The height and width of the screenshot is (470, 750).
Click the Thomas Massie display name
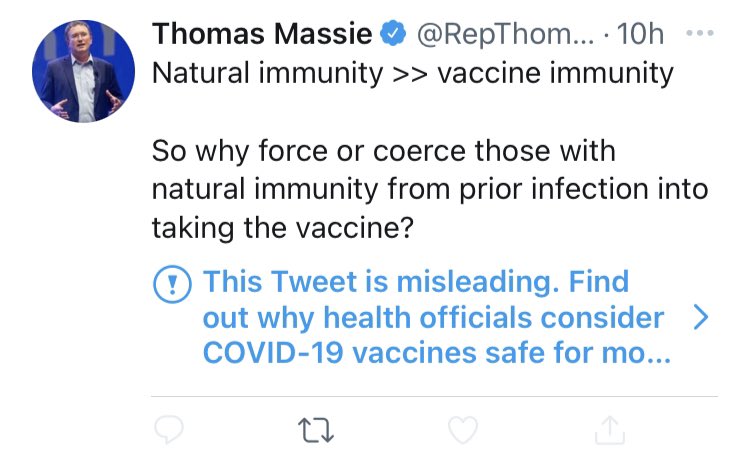(262, 34)
